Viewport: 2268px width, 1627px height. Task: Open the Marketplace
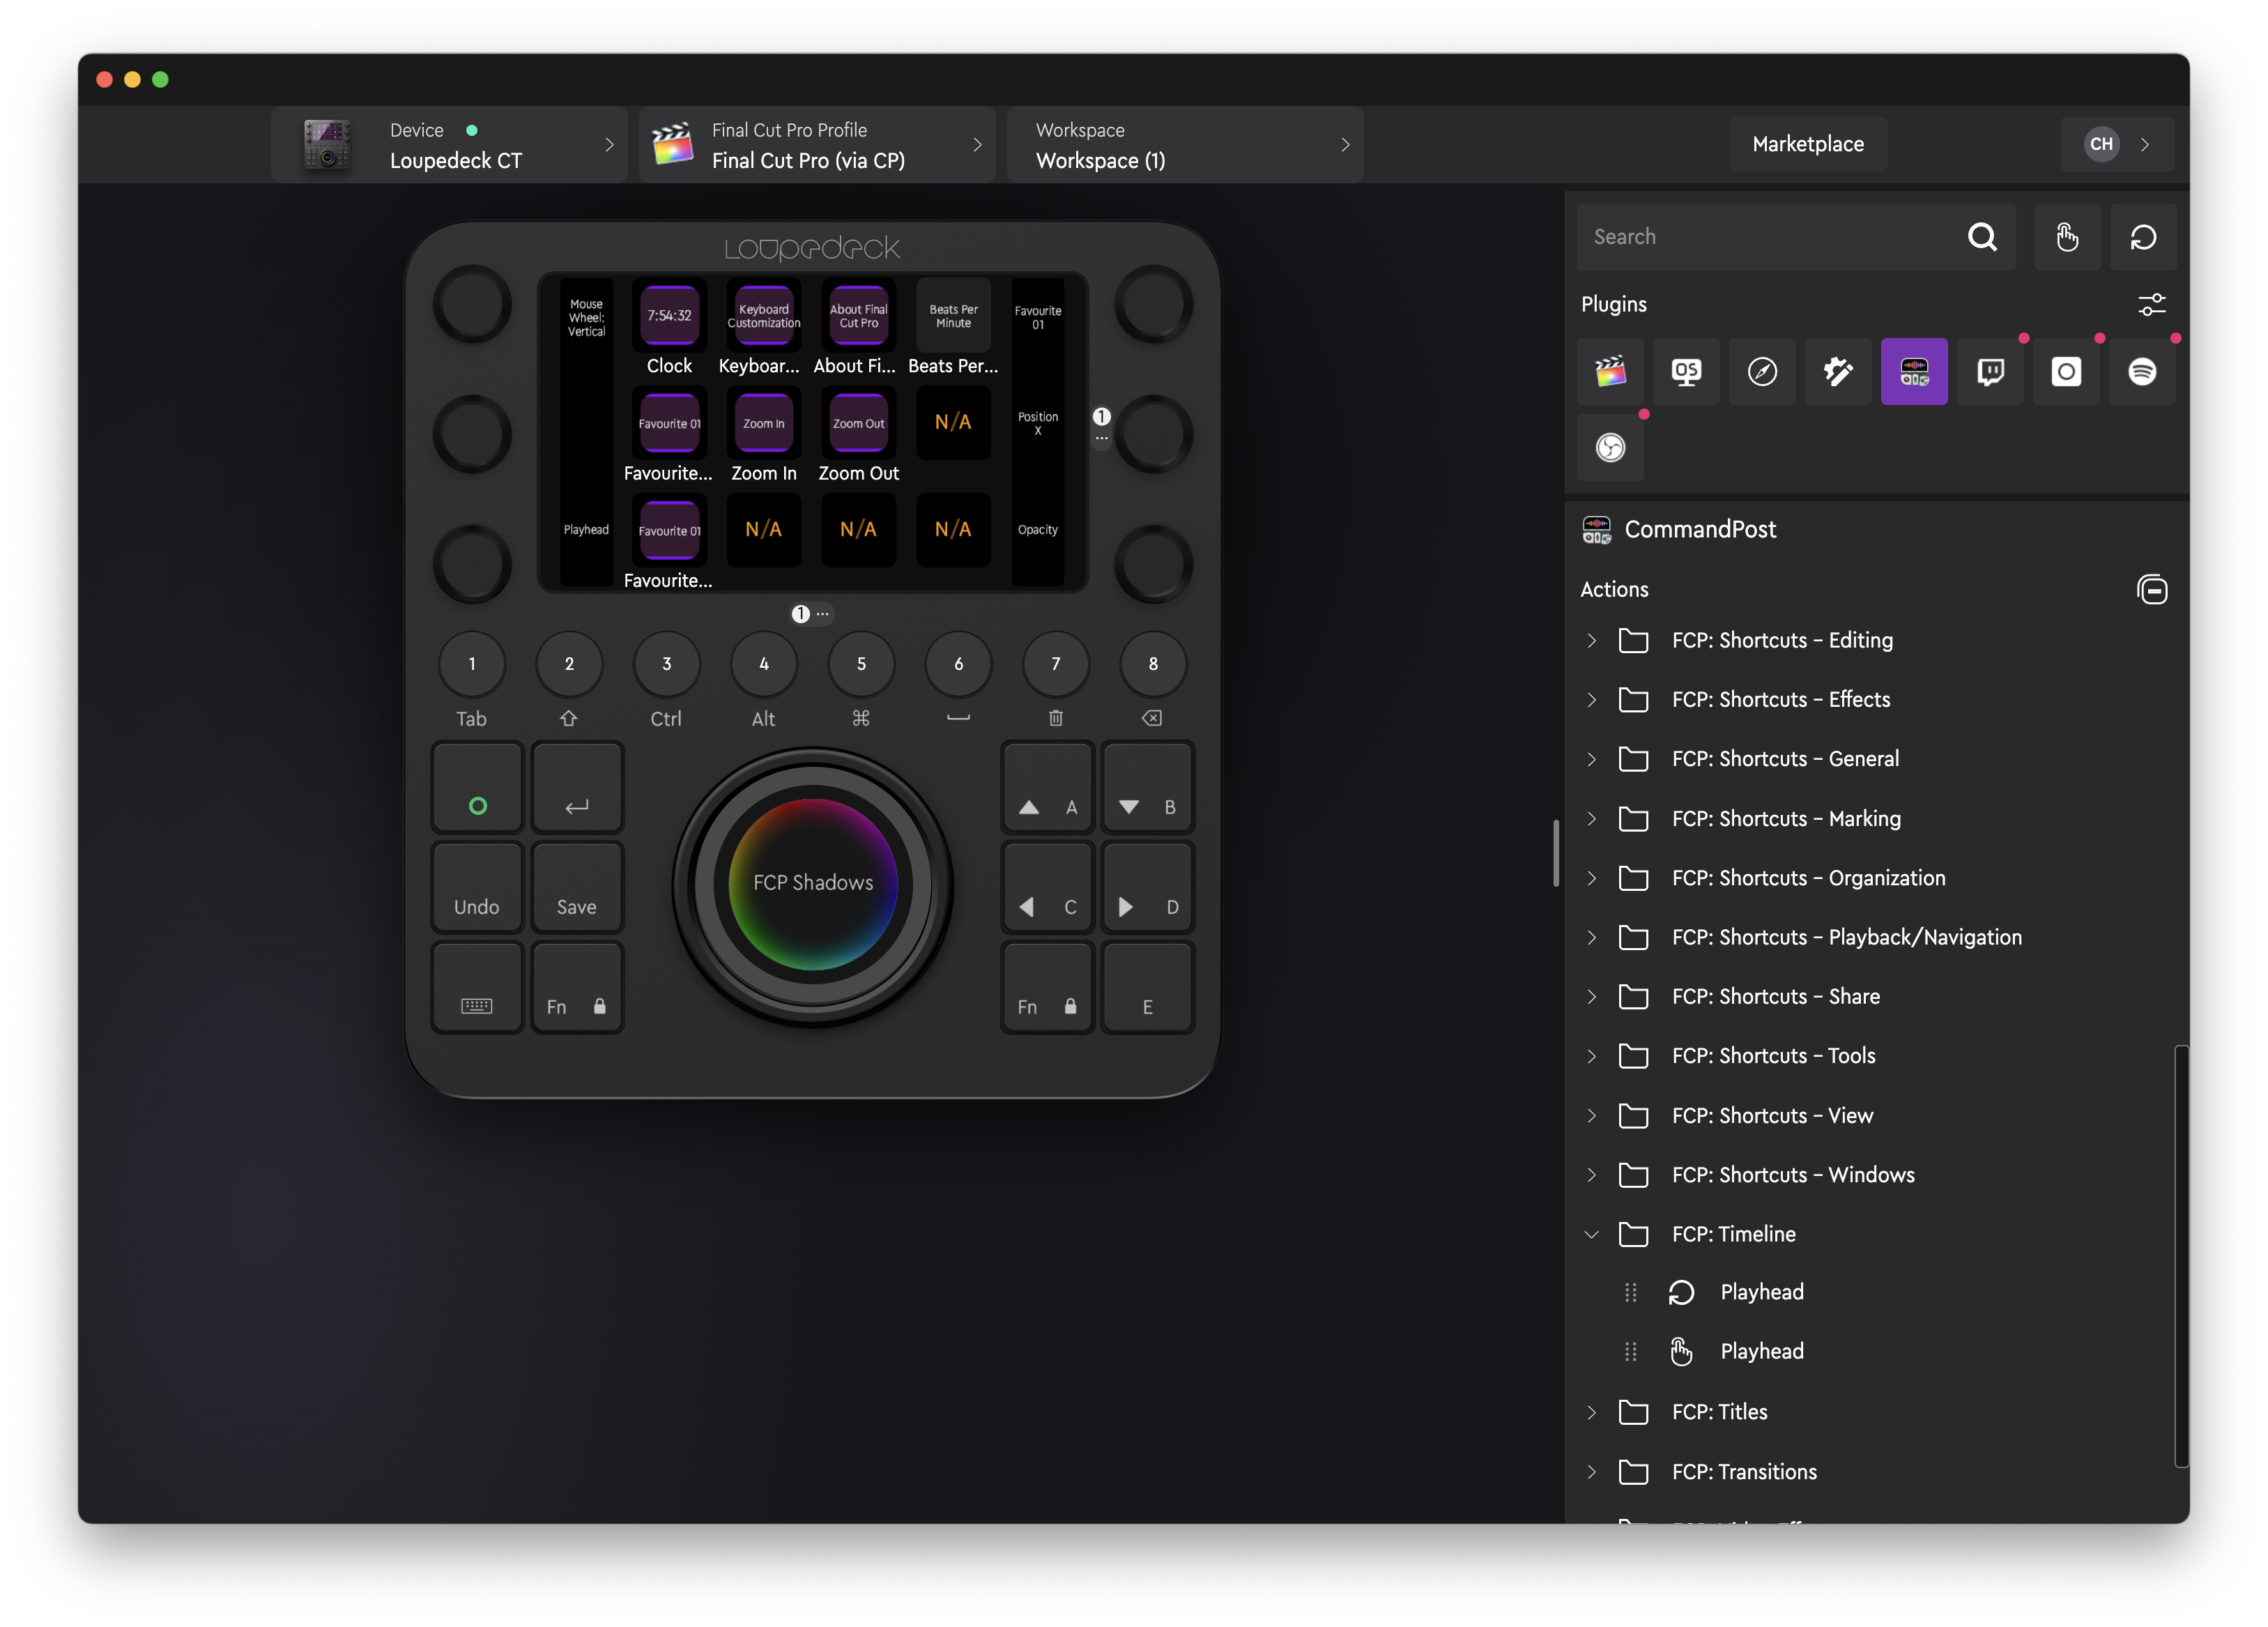tap(1807, 144)
